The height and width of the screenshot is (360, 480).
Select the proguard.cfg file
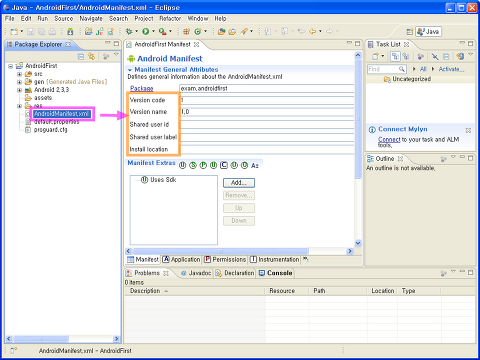[50, 130]
